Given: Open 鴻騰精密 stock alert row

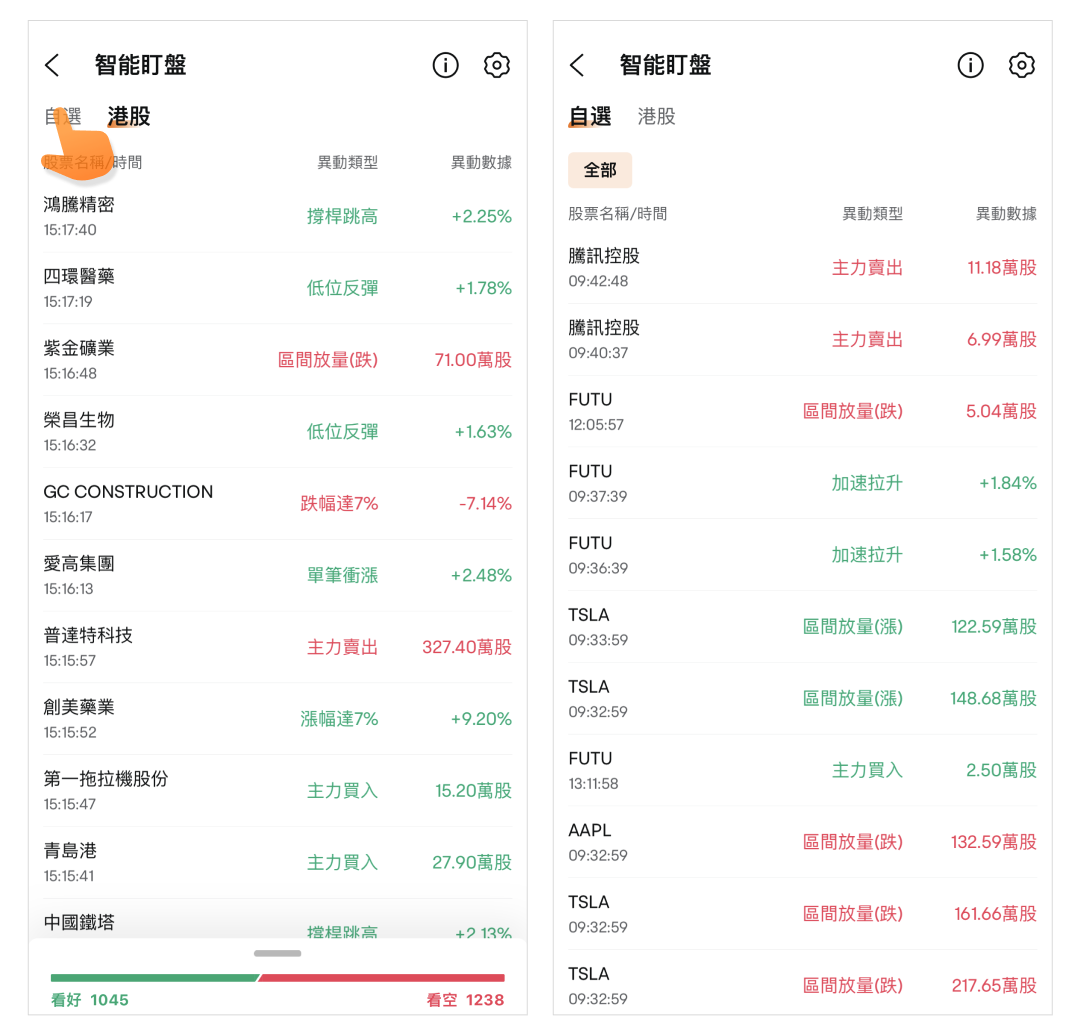Looking at the screenshot, I should click(x=277, y=216).
